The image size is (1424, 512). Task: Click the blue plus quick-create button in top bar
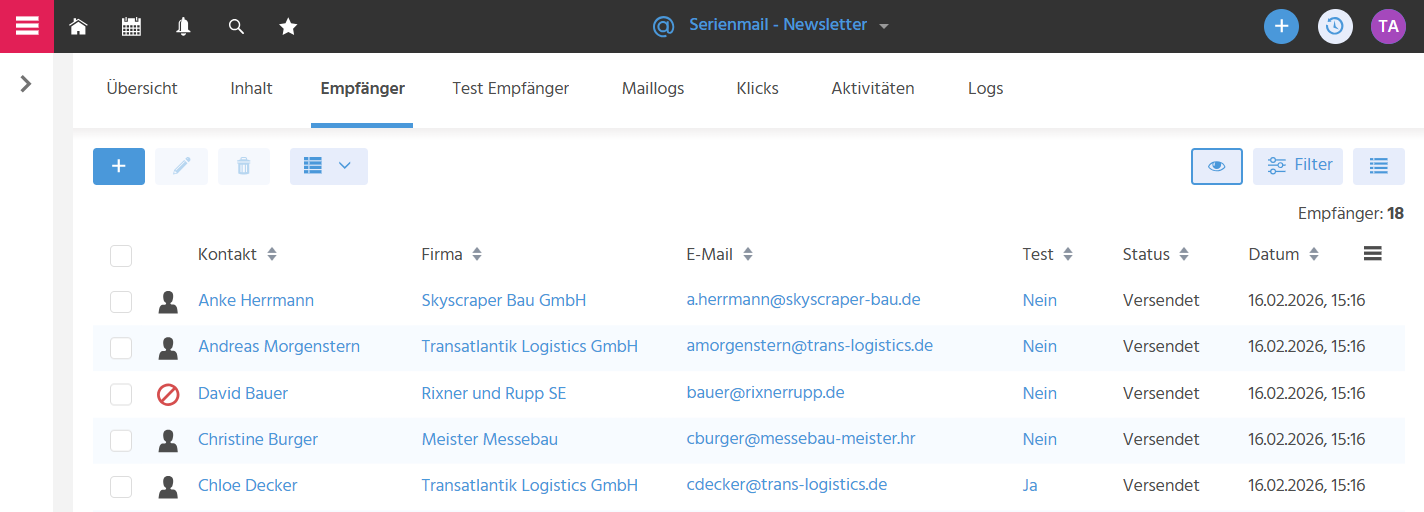click(x=1281, y=26)
